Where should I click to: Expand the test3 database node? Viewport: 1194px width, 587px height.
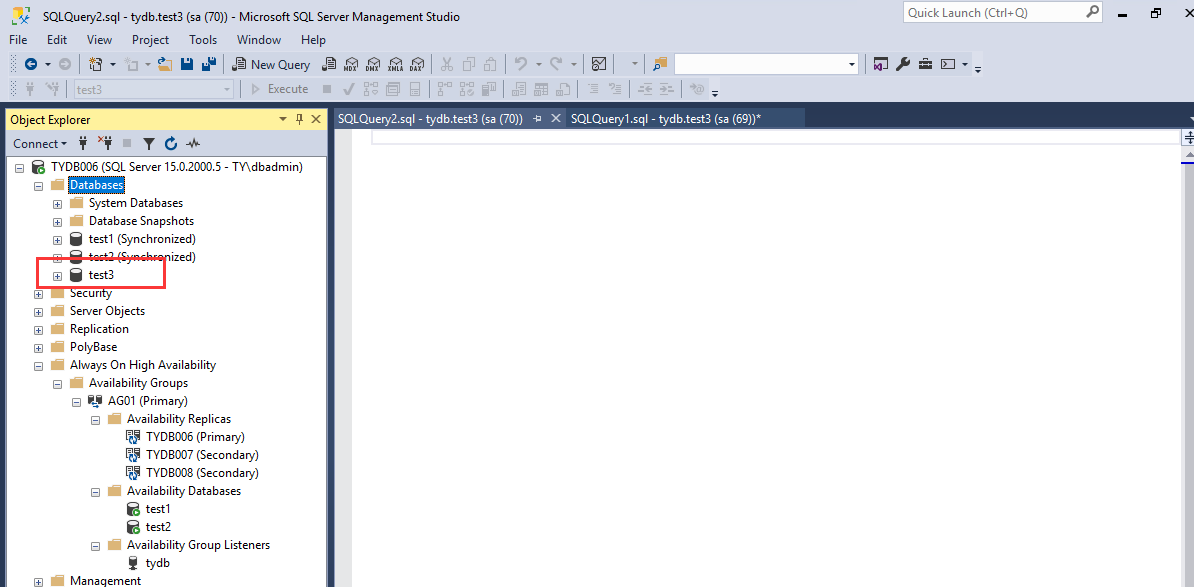coord(57,276)
